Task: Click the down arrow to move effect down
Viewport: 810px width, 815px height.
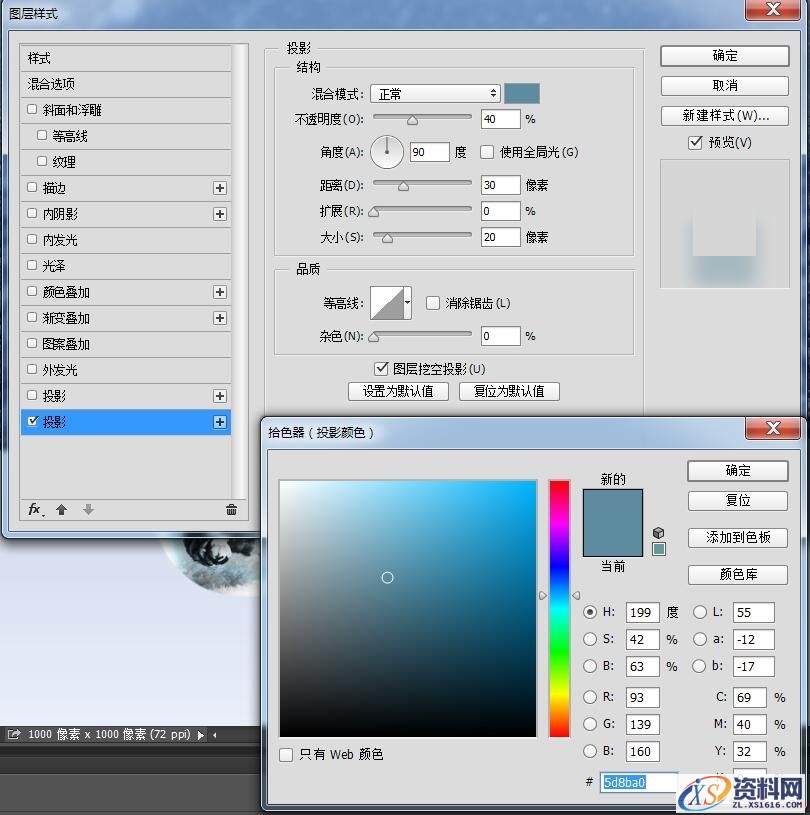Action: pyautogui.click(x=88, y=510)
